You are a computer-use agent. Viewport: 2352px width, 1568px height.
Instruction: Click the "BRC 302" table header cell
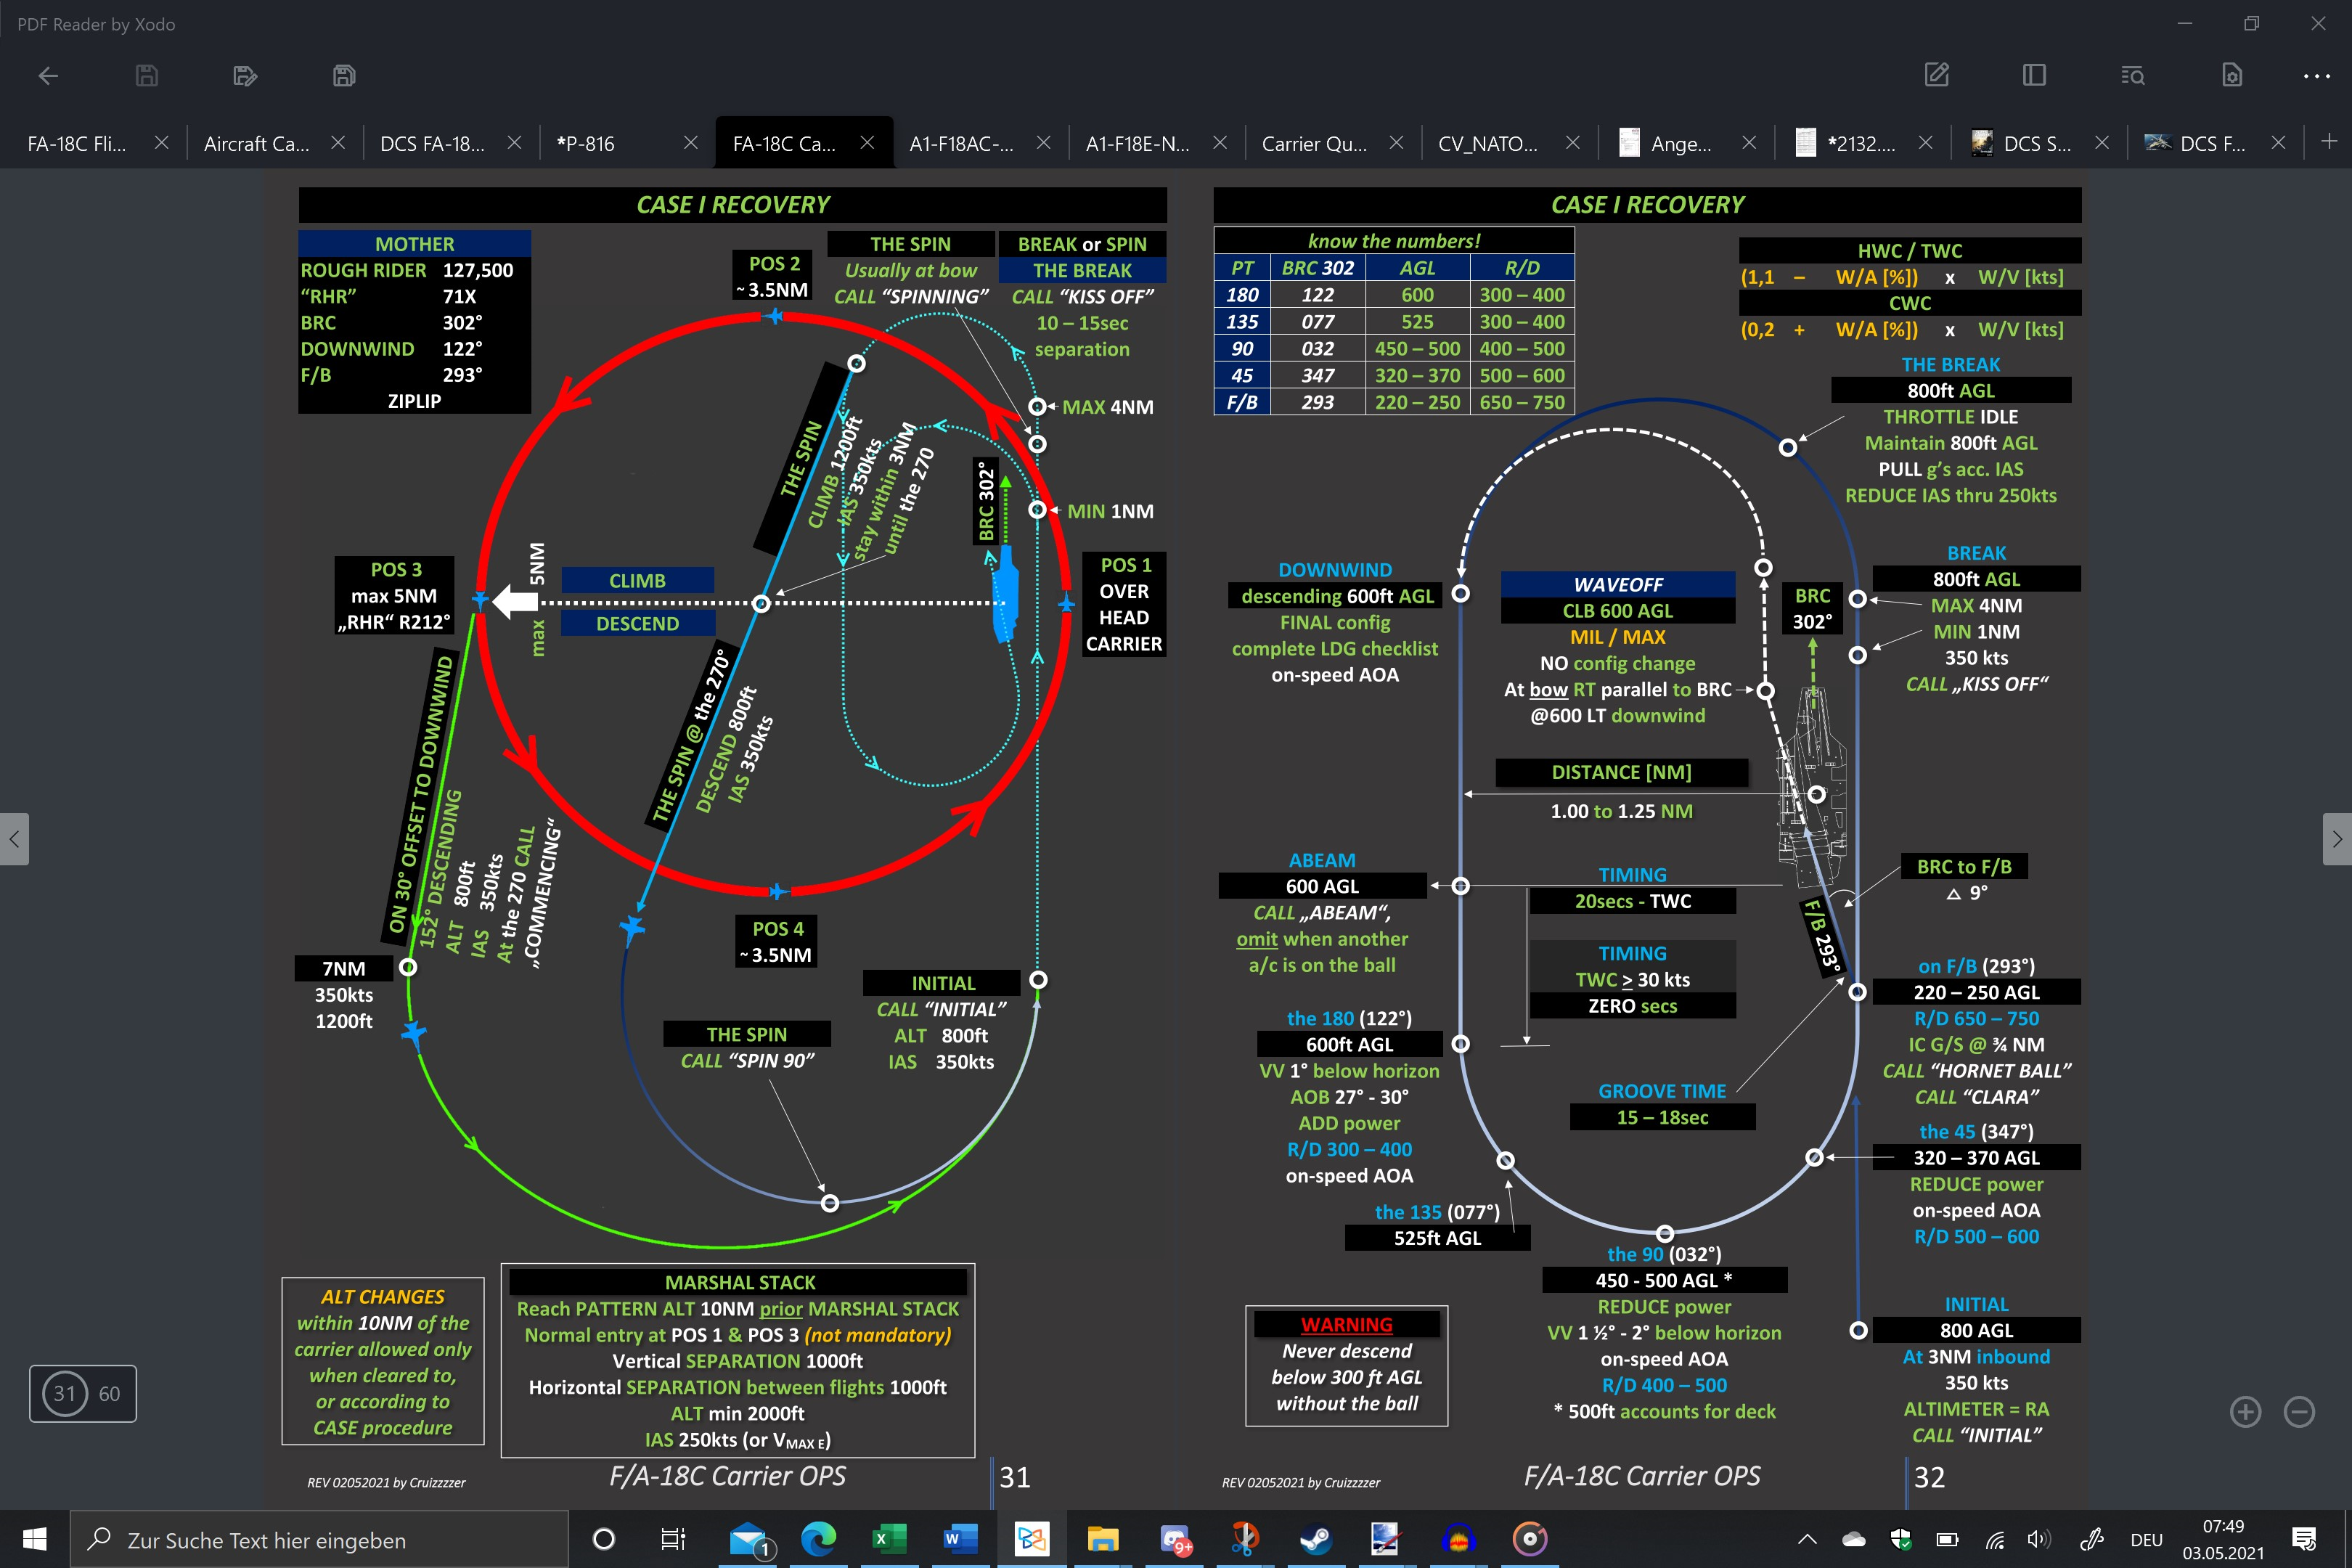1318,268
